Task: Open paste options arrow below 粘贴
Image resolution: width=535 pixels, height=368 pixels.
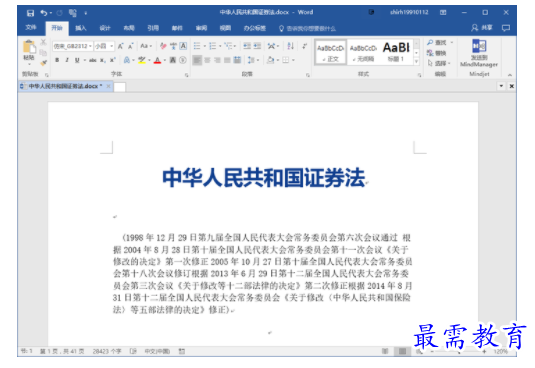Action: (x=29, y=64)
